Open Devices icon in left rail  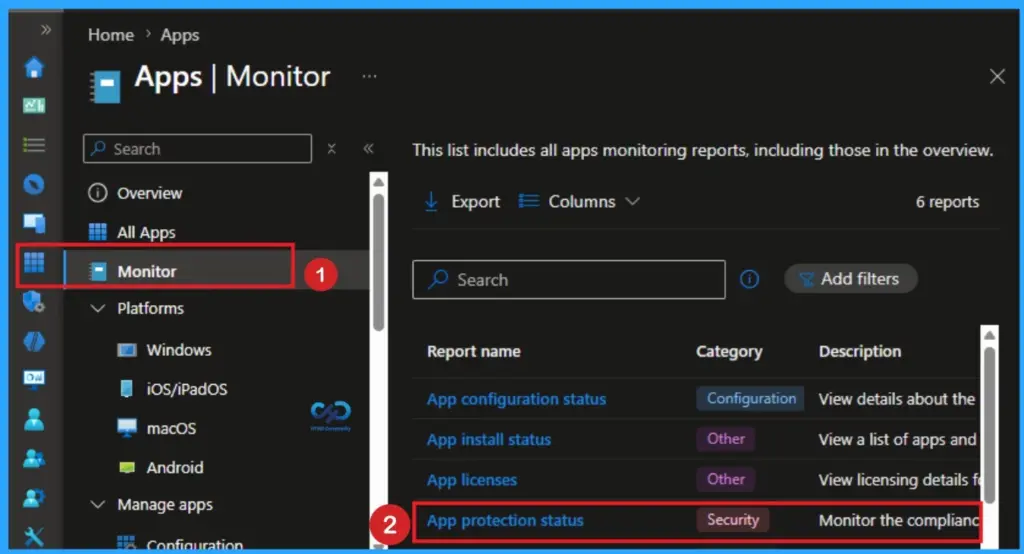click(x=34, y=223)
